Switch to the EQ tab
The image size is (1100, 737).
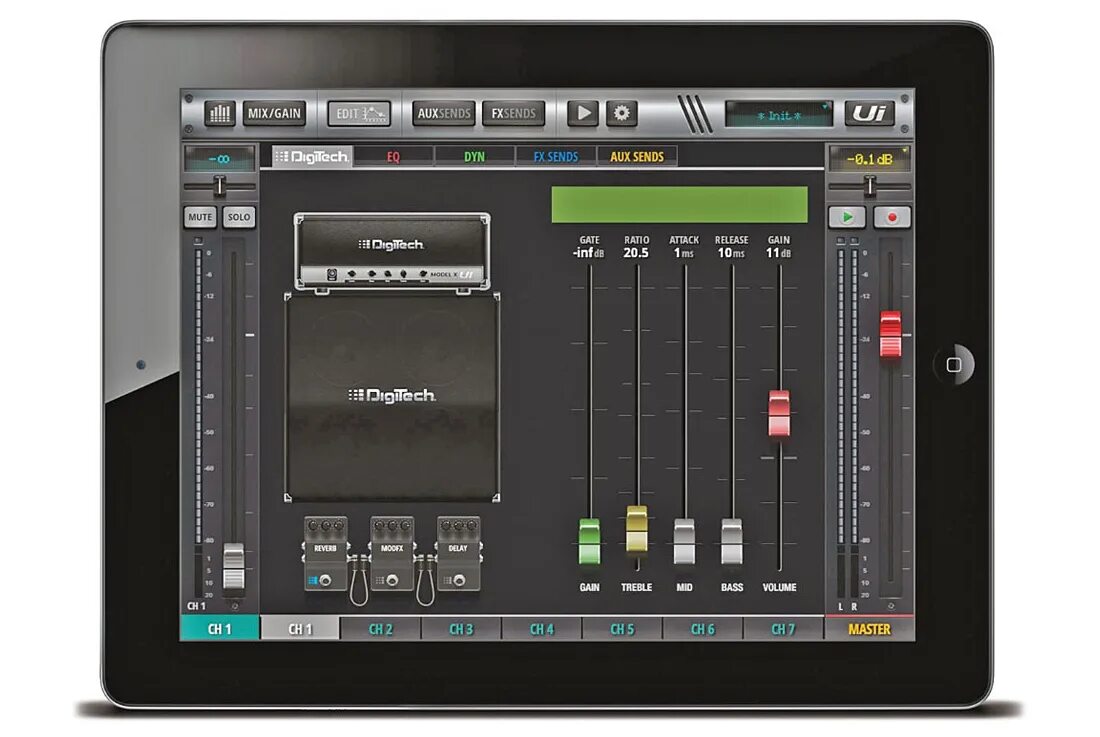[x=394, y=156]
